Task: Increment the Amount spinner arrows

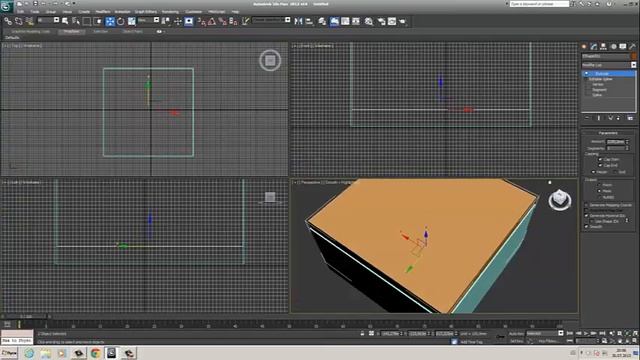Action: click(627, 142)
